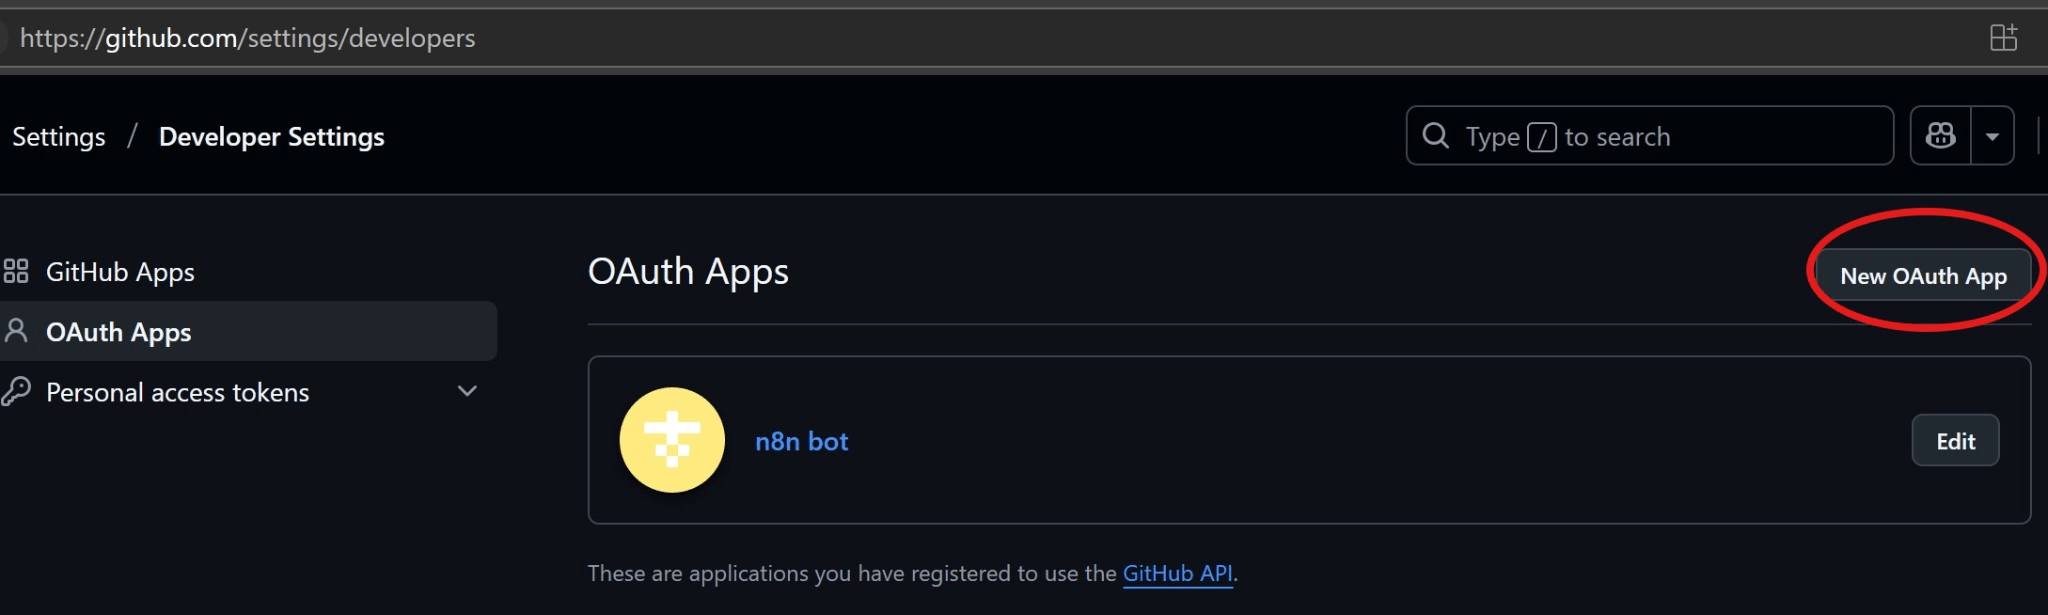Navigate to Settings breadcrumb
This screenshot has height=615, width=2048.
point(59,137)
